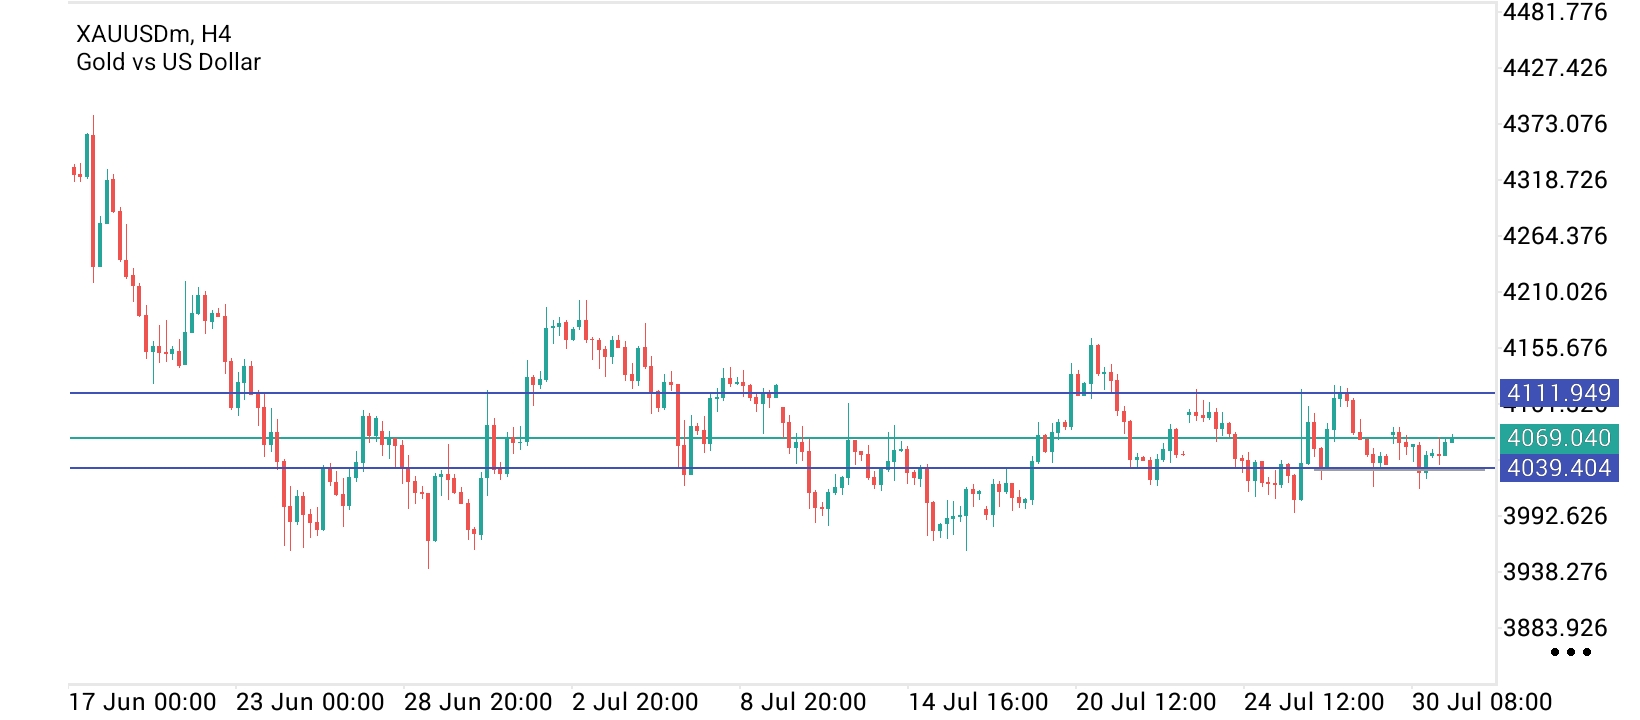Select the green 4069.040 current price label
1640x720 pixels.
point(1559,438)
